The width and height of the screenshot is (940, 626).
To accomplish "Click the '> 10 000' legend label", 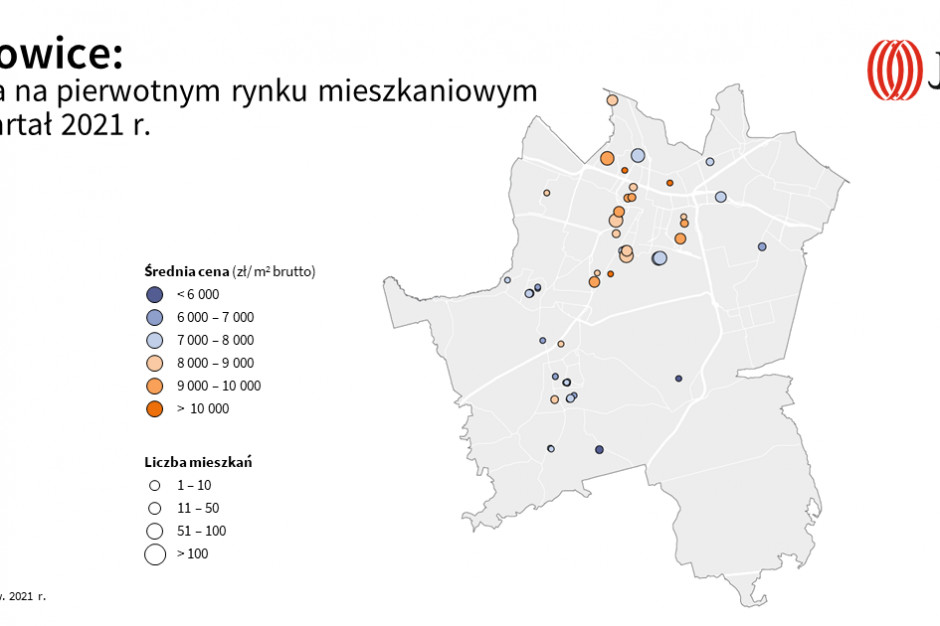I will [x=203, y=408].
